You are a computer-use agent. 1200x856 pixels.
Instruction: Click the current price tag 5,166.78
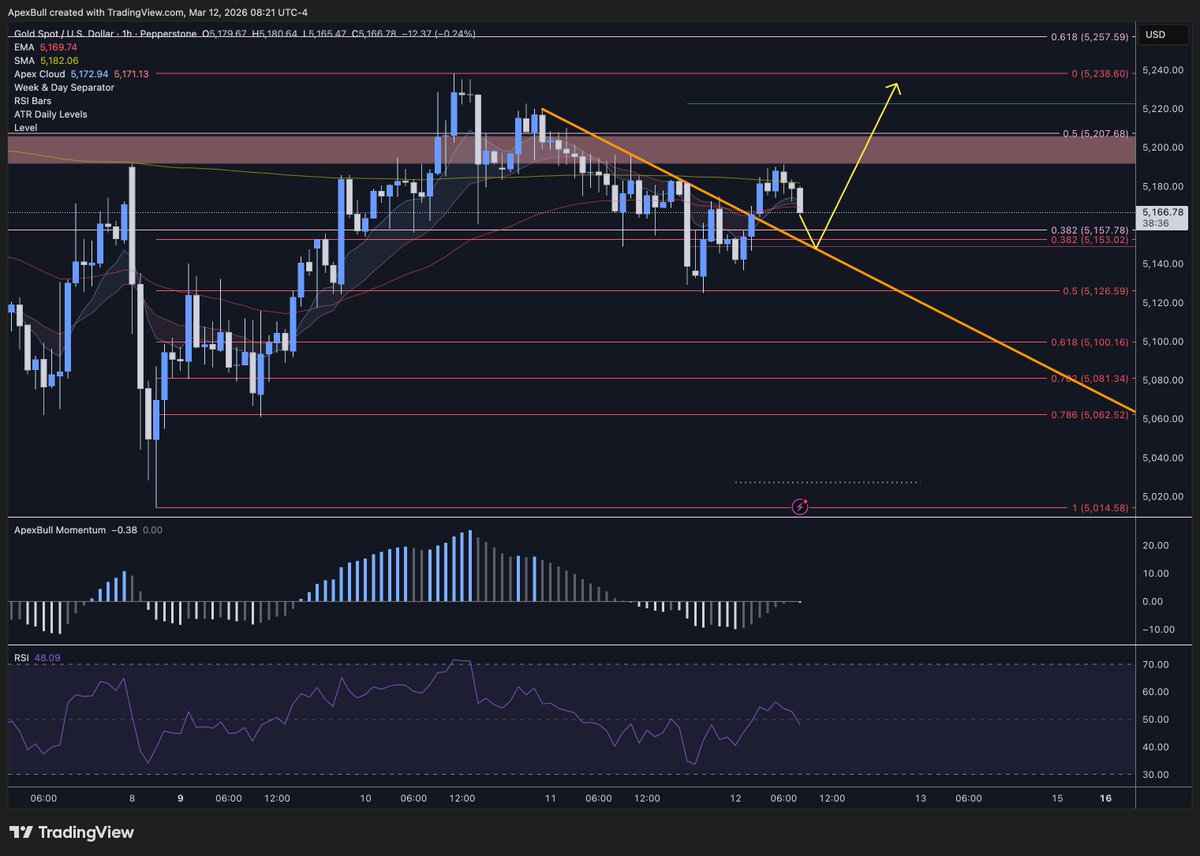(x=1161, y=212)
